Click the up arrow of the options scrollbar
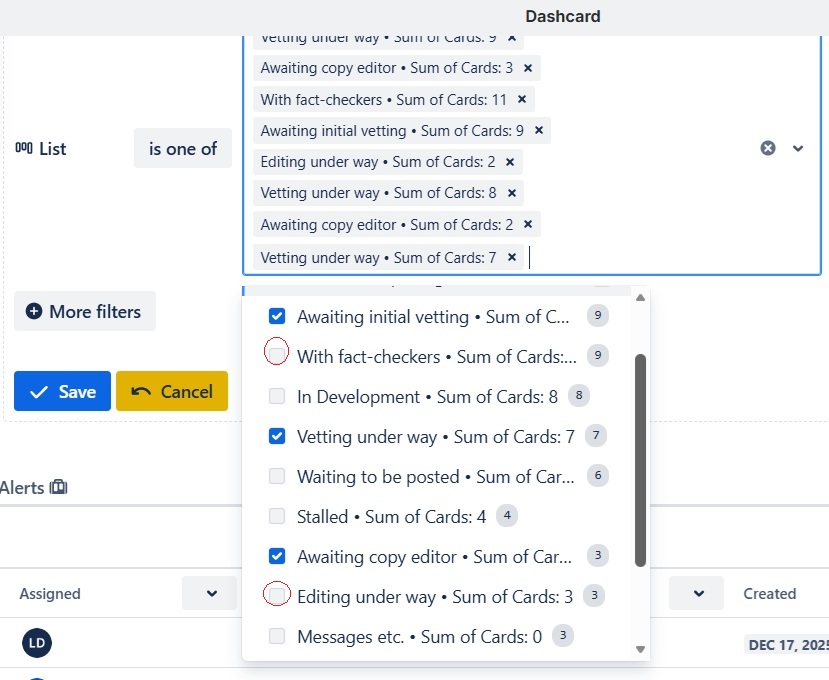Viewport: 829px width, 680px height. [x=640, y=298]
